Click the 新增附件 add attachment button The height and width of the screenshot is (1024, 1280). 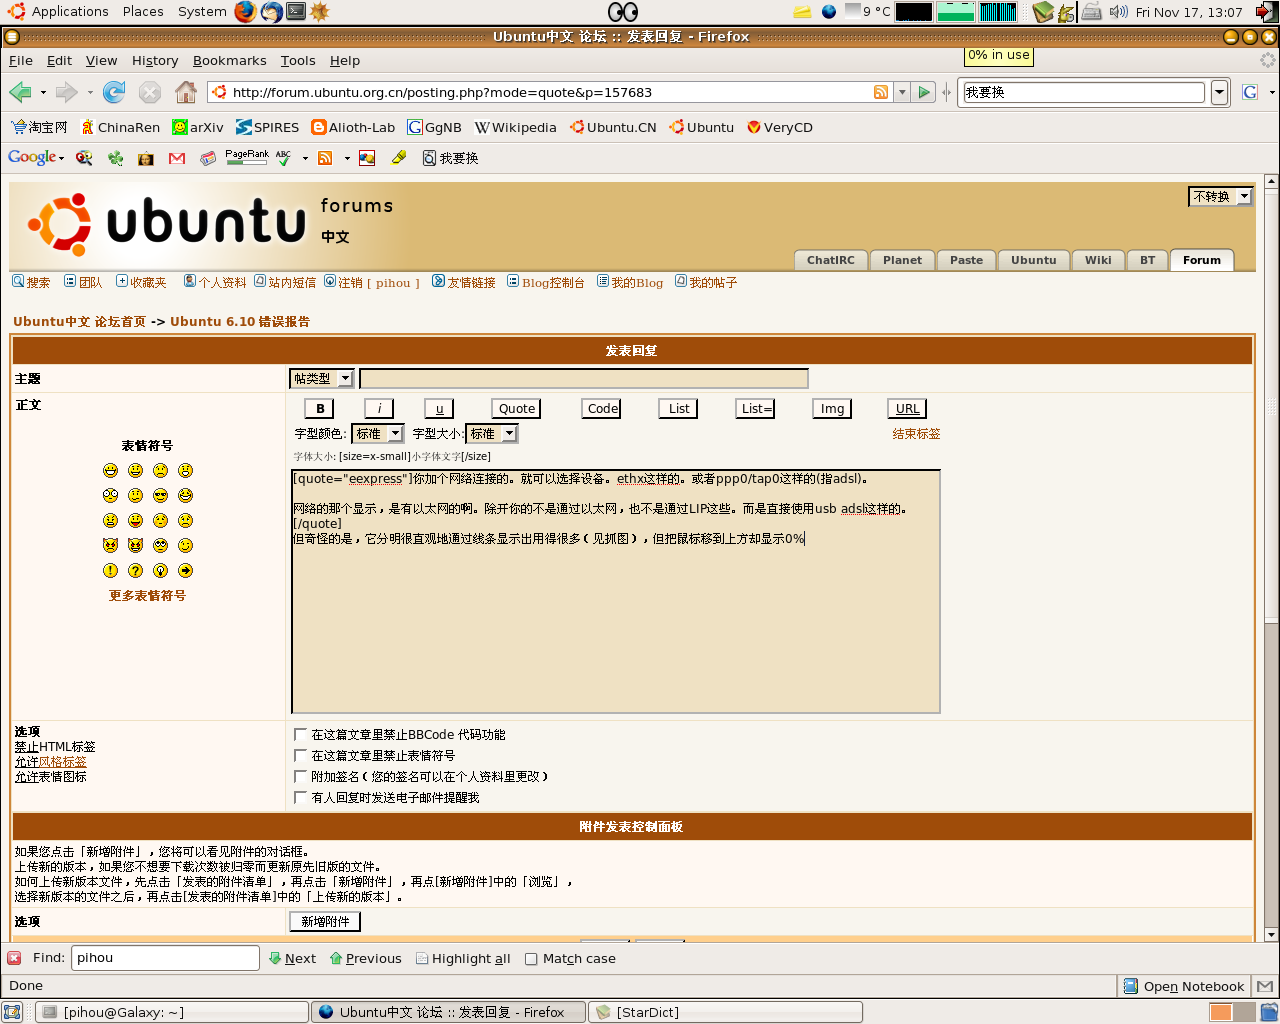325,921
